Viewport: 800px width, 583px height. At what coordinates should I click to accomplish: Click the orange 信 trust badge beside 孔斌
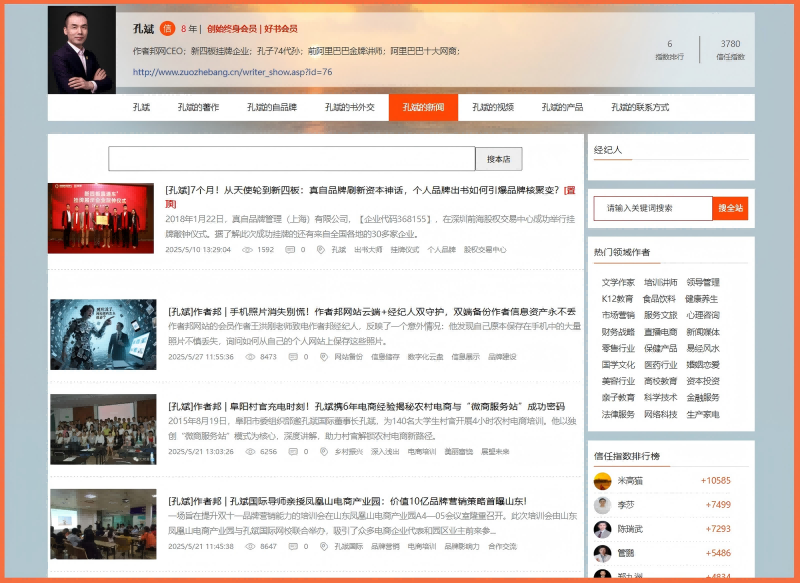coord(166,29)
